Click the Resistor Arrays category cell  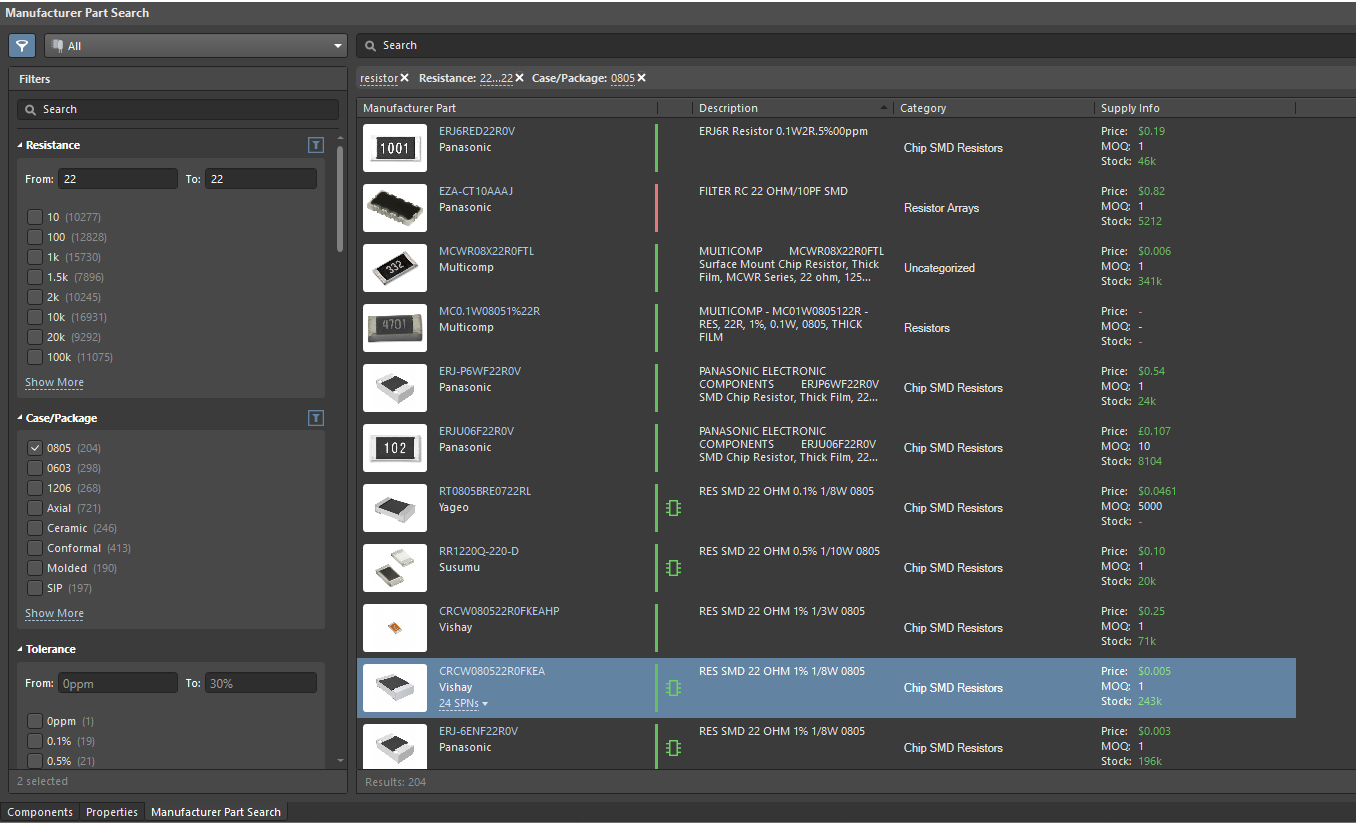[x=941, y=208]
